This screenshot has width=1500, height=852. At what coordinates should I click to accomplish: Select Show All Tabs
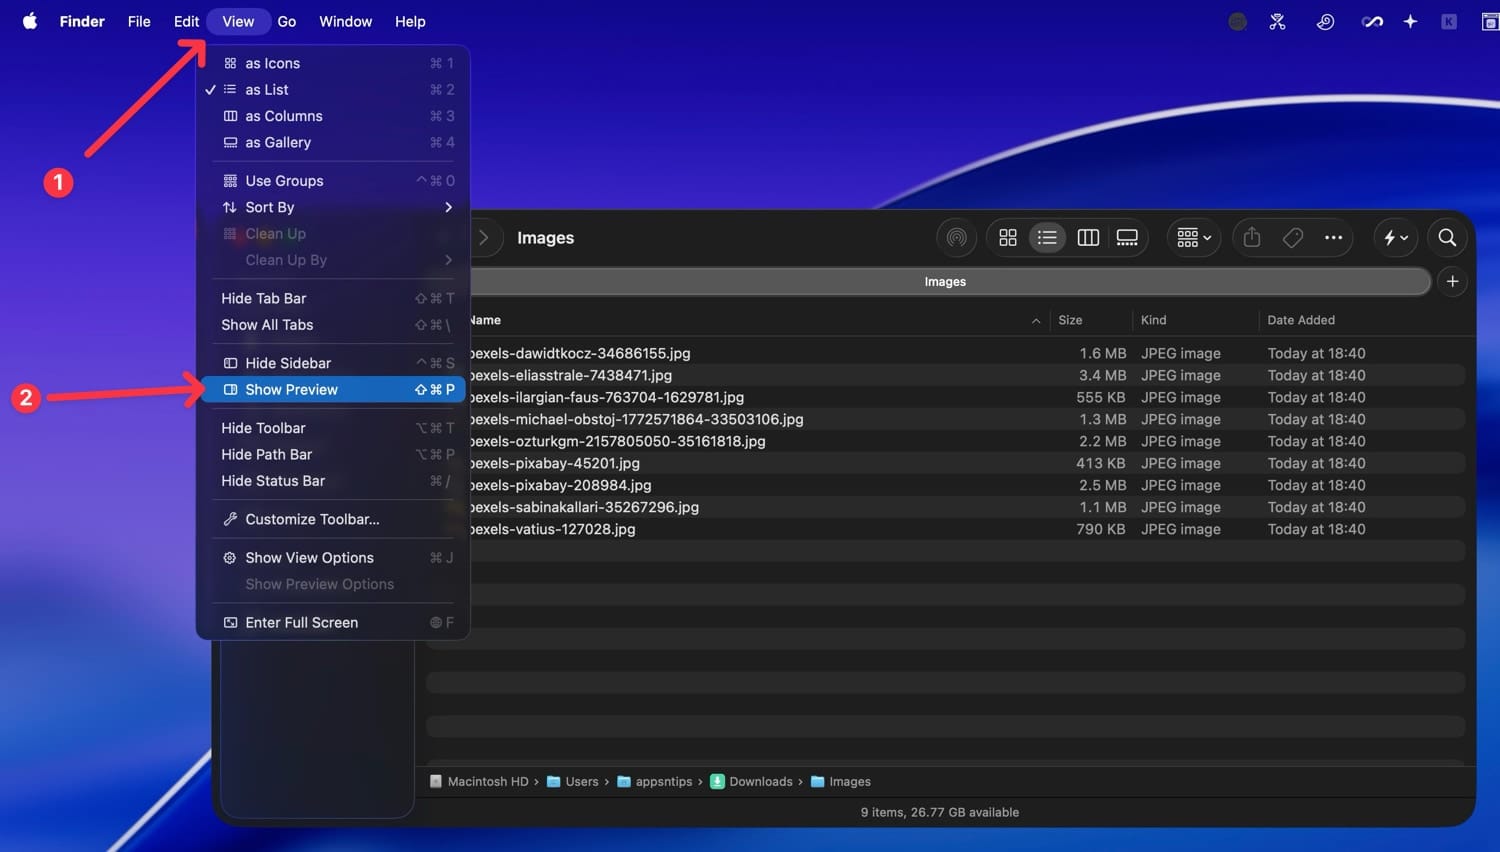click(x=334, y=325)
